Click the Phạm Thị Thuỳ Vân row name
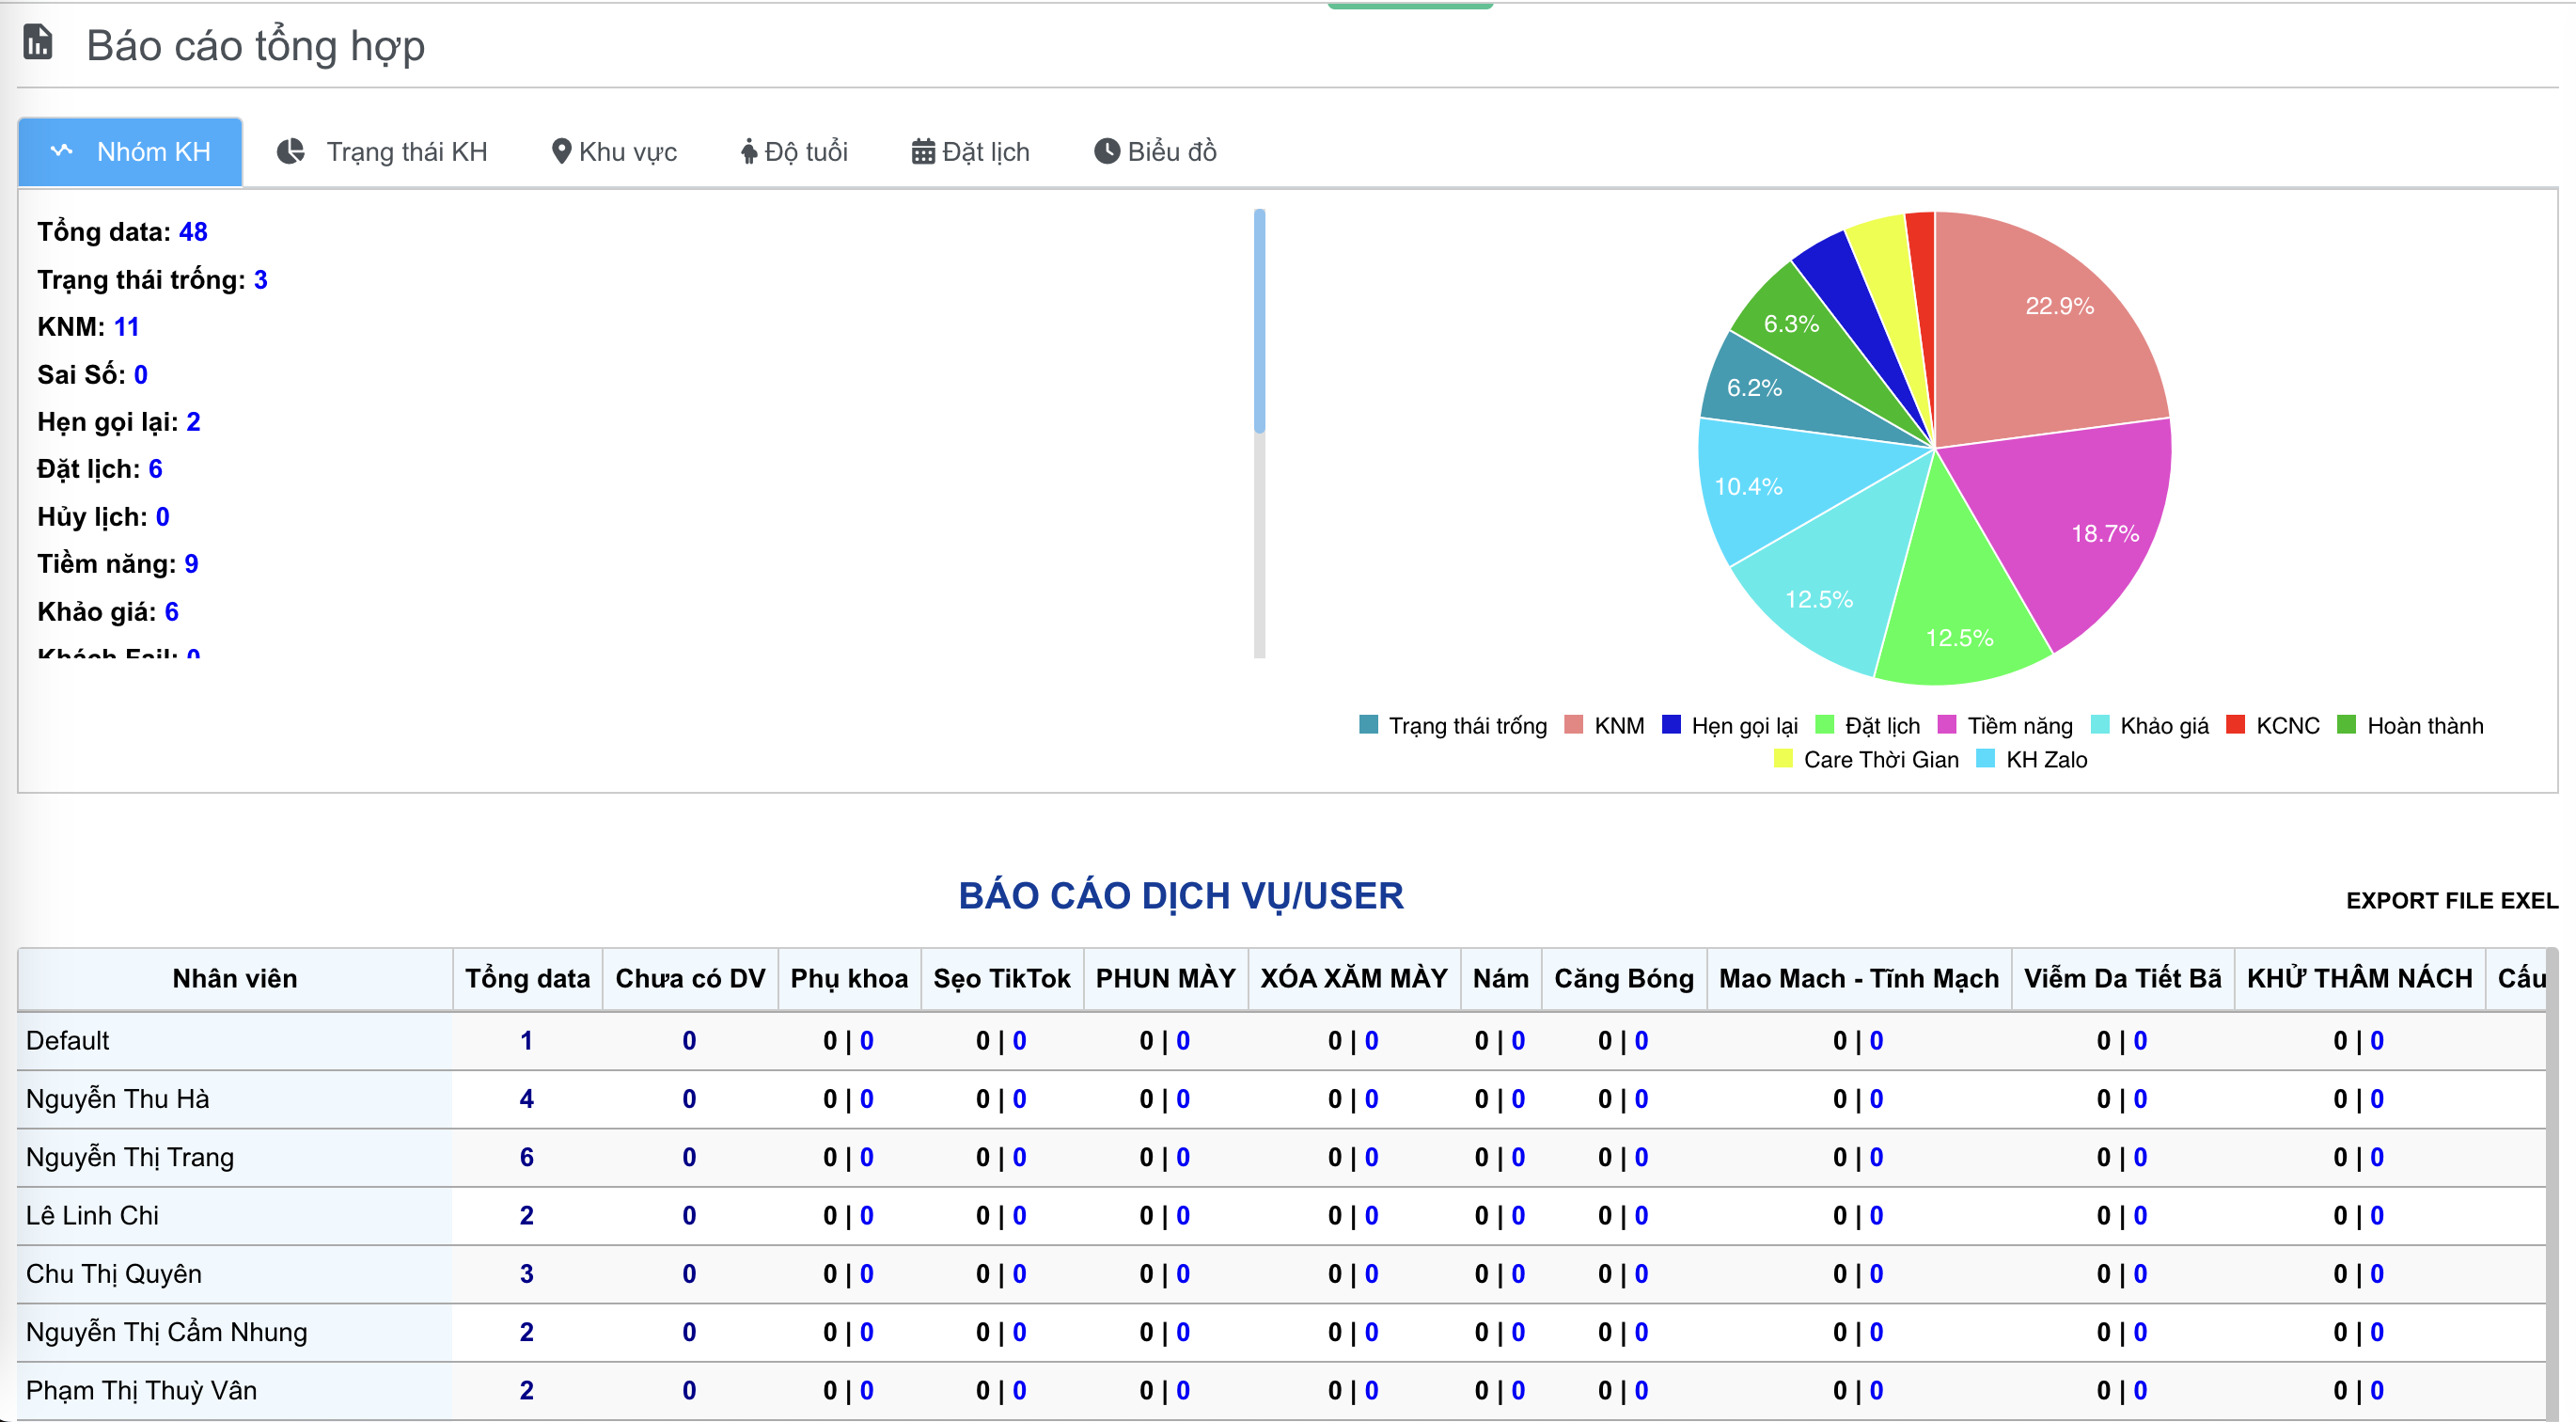Viewport: 2576px width, 1422px height. (141, 1390)
